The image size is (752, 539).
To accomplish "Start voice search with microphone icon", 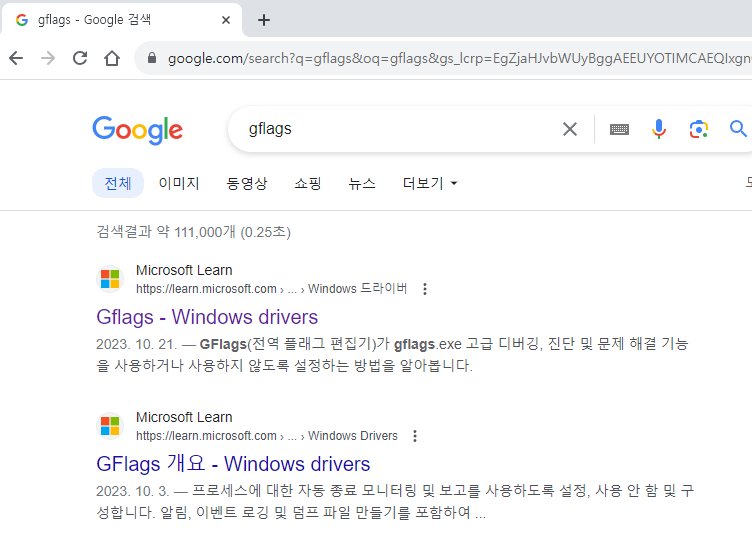I will [x=659, y=129].
